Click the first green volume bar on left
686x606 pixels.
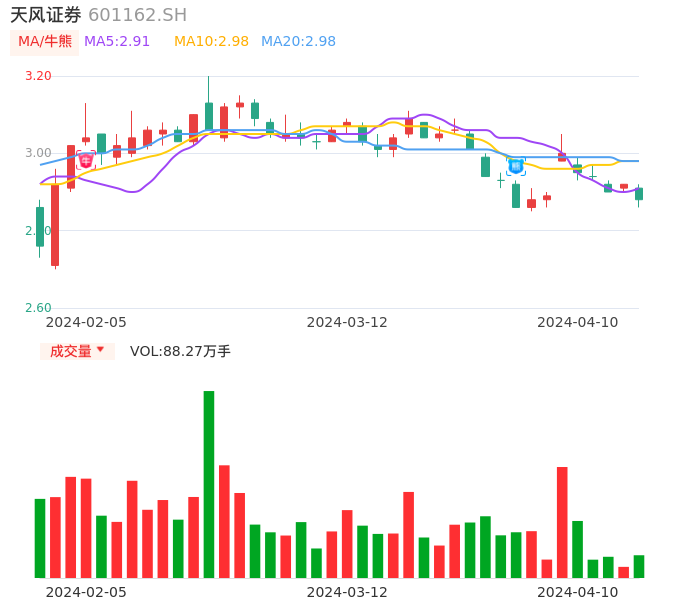point(40,538)
